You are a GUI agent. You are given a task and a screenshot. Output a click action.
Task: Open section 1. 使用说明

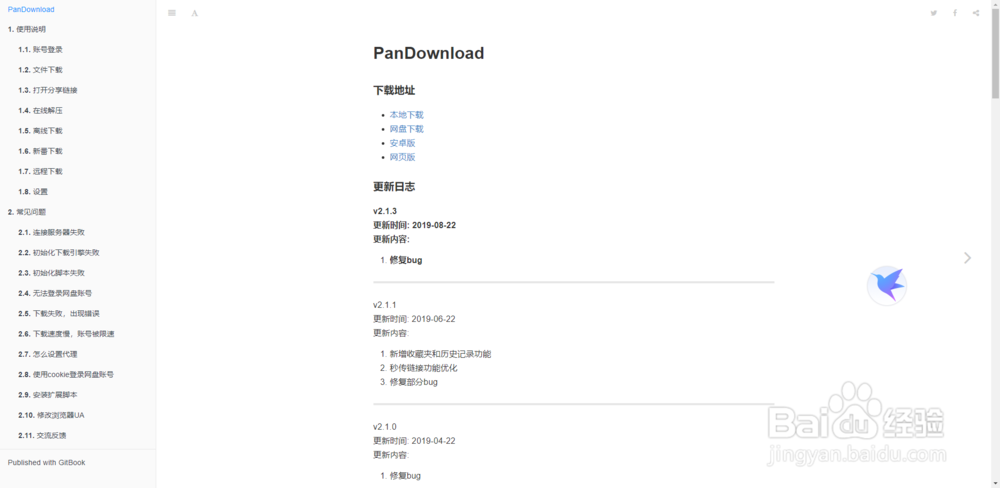(27, 29)
